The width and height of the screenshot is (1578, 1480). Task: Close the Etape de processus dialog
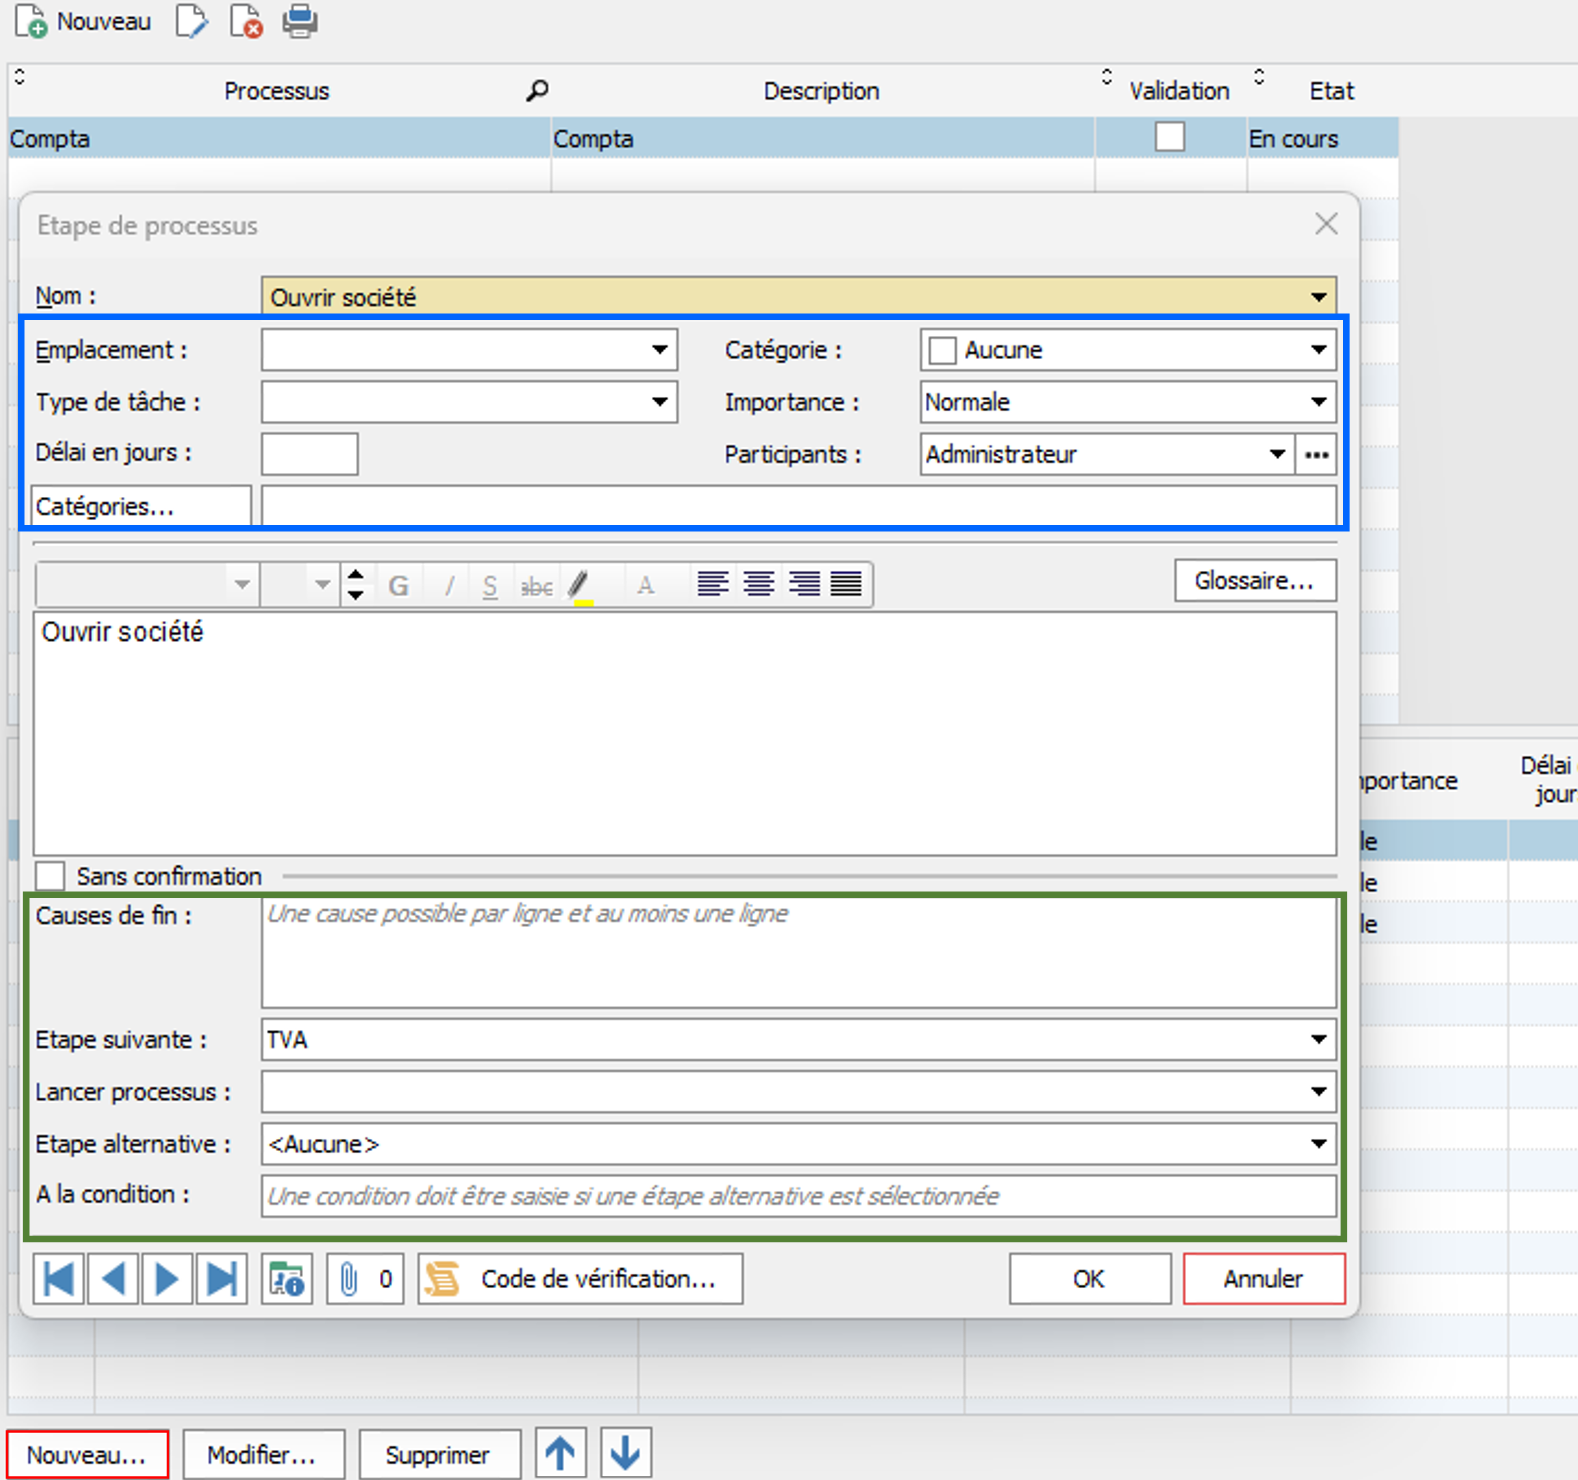[x=1326, y=224]
